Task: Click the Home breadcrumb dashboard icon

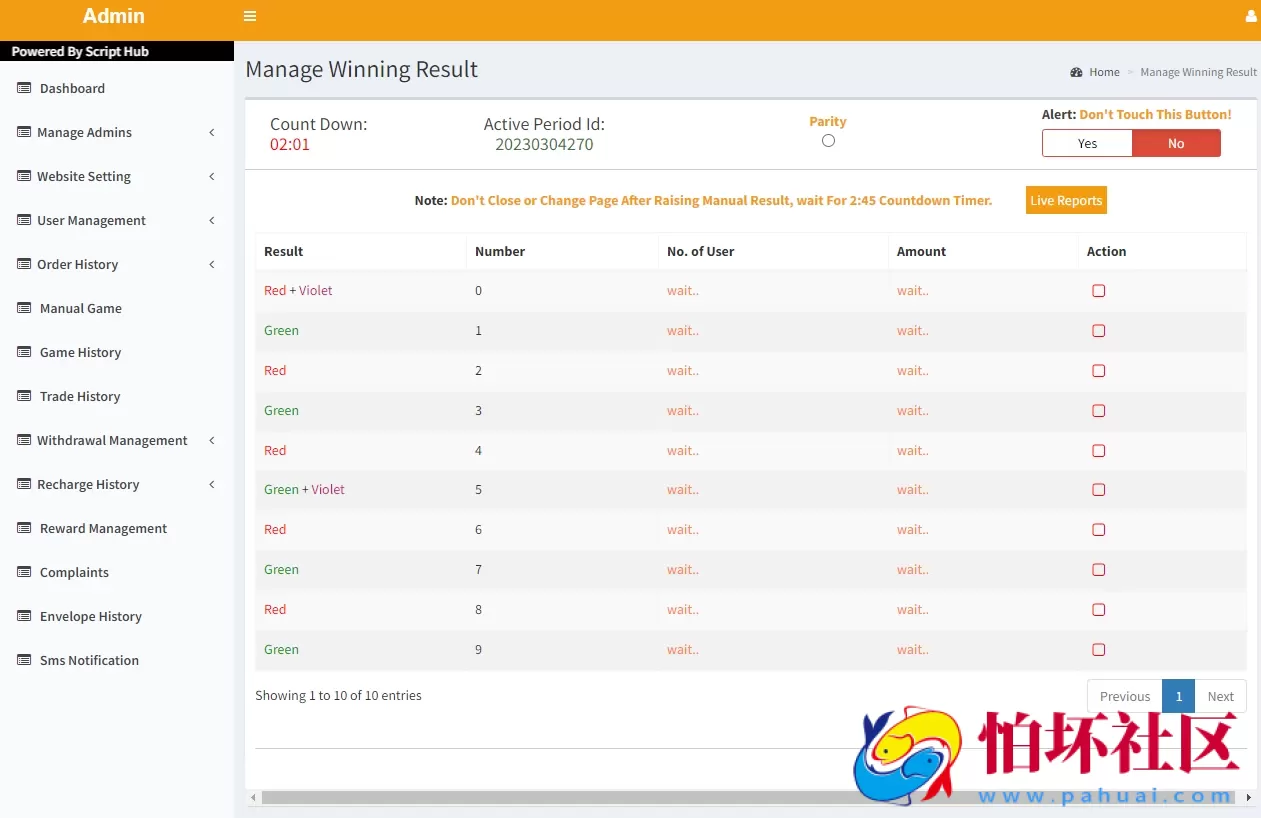Action: (1076, 72)
